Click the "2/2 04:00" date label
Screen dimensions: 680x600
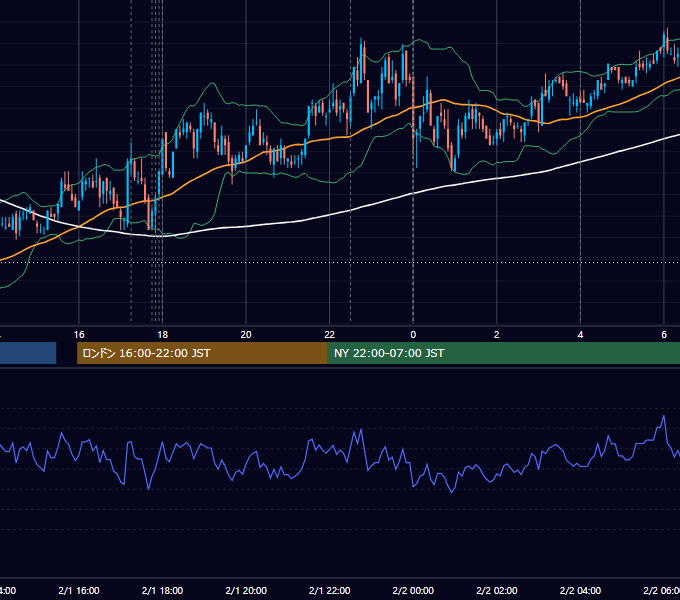coord(580,590)
